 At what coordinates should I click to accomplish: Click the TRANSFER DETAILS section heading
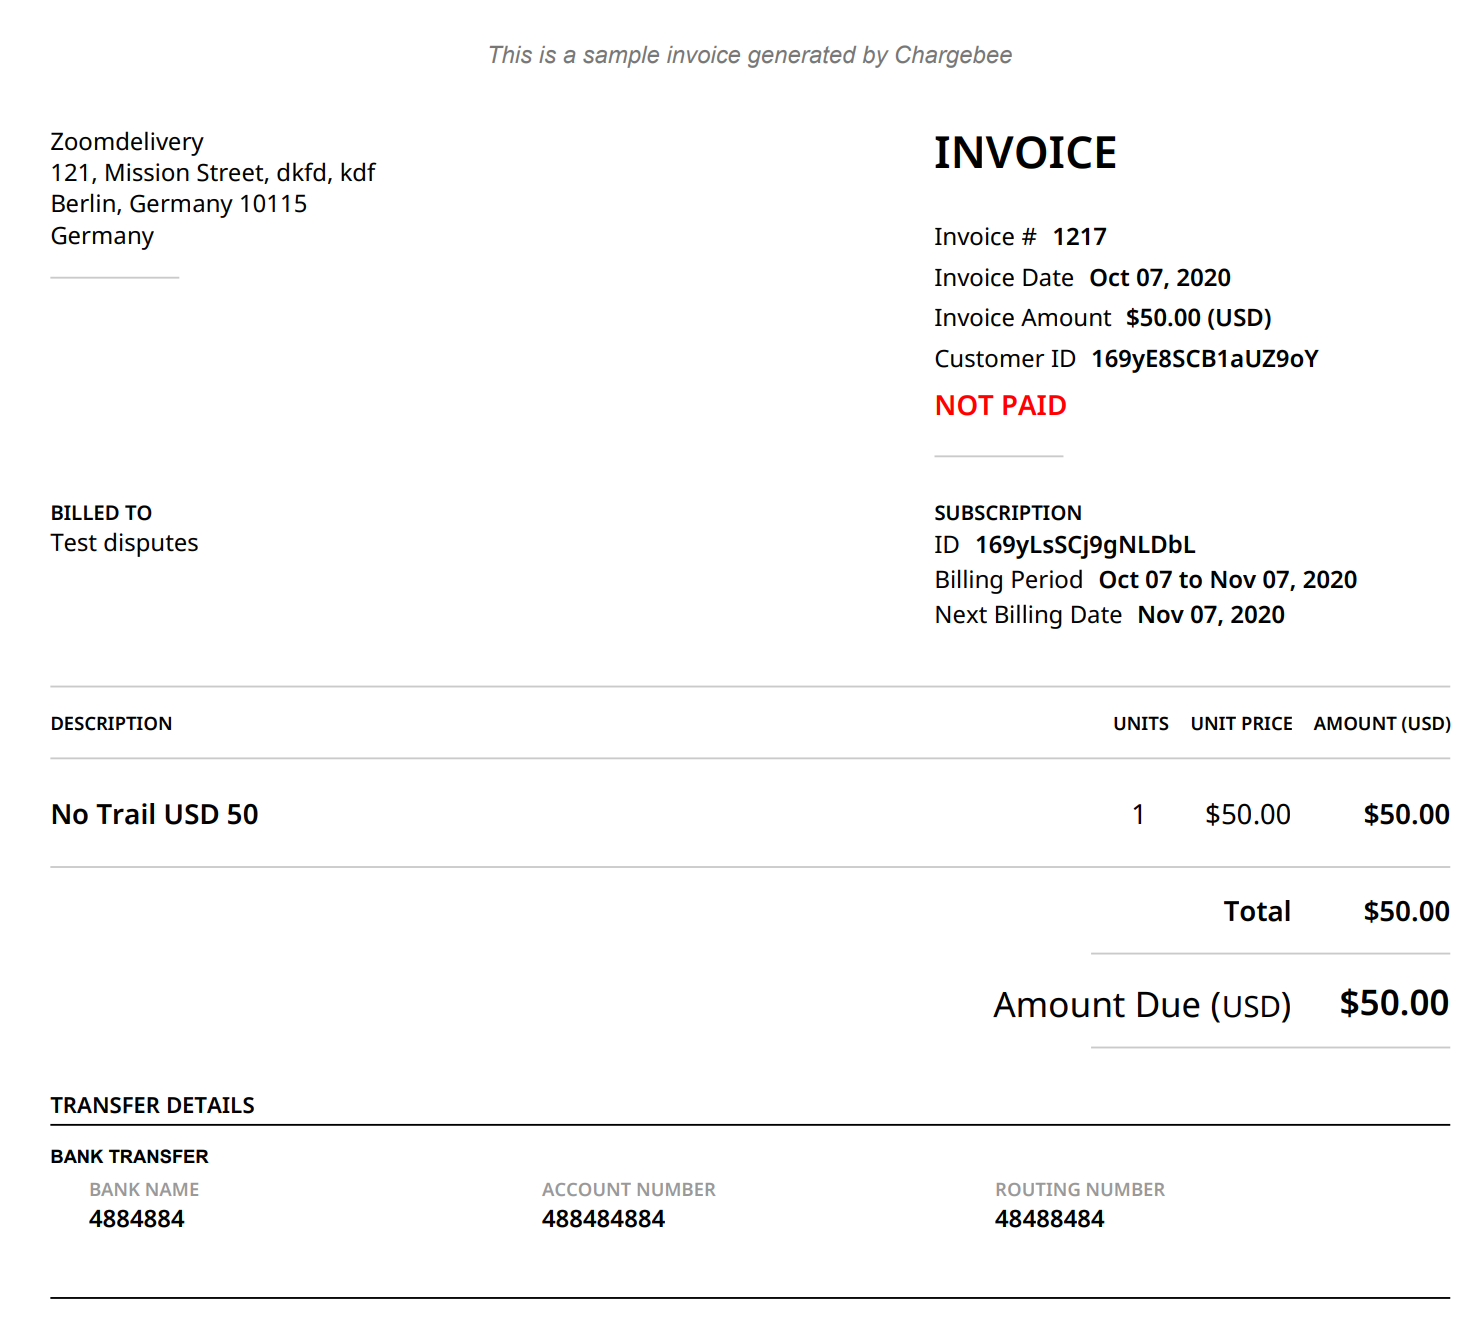[x=153, y=1106]
